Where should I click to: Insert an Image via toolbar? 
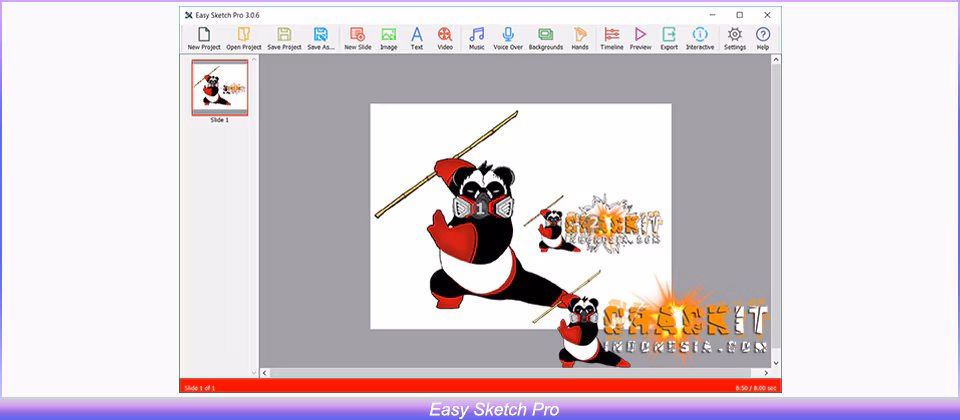click(389, 39)
